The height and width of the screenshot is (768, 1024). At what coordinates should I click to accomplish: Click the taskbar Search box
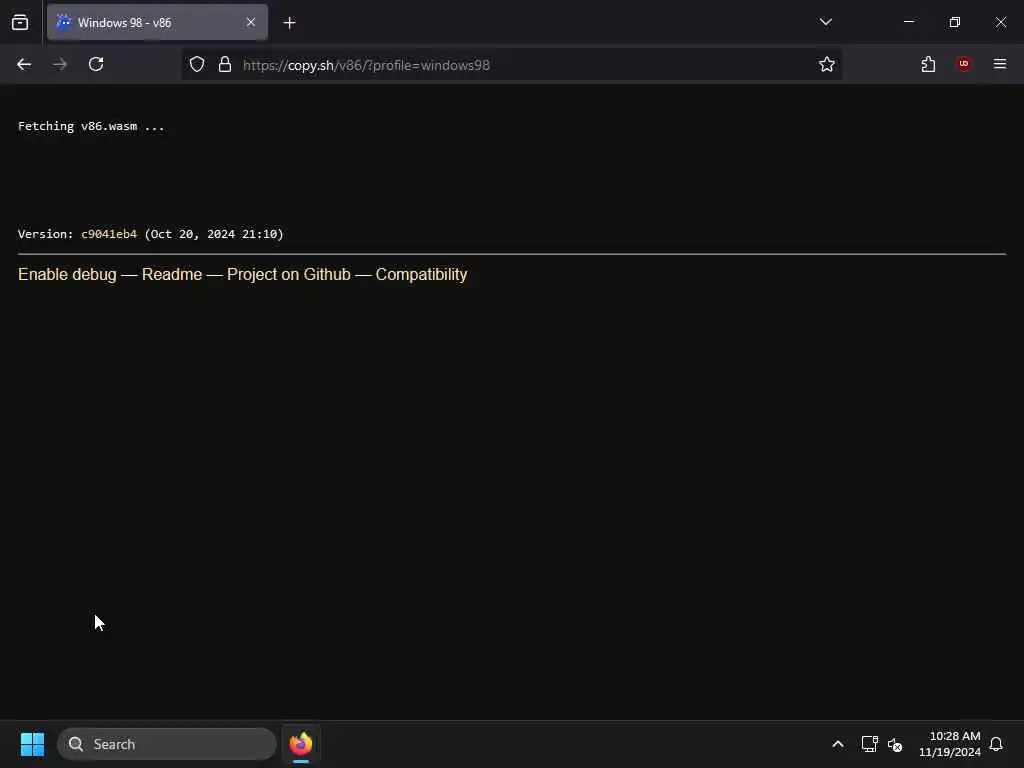(x=167, y=744)
